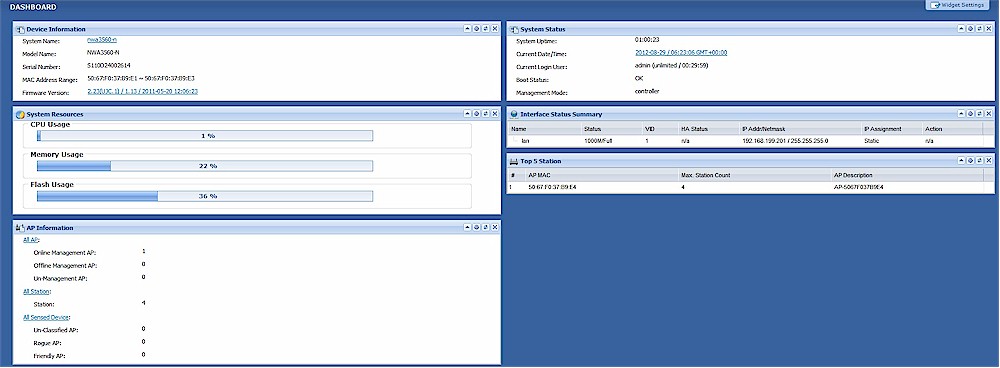Open the All AP link
The width and height of the screenshot is (1000, 368).
pyautogui.click(x=31, y=240)
